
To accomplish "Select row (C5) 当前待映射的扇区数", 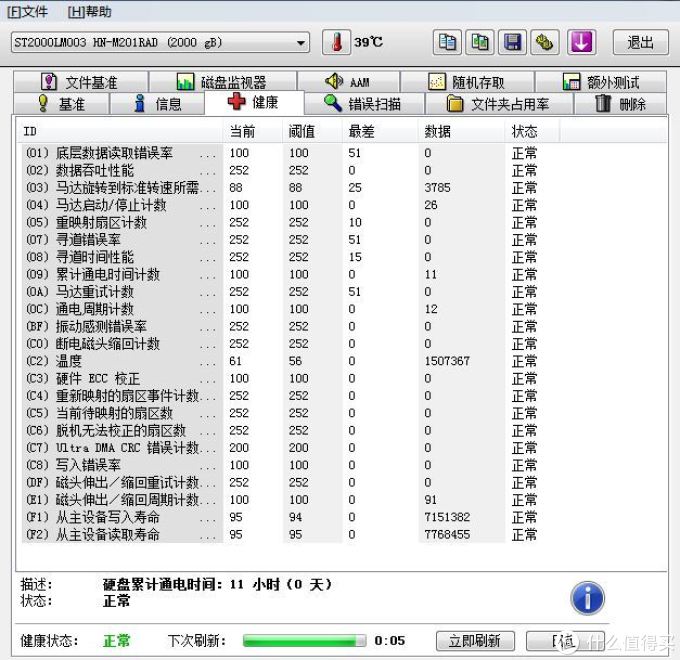I will [282, 413].
